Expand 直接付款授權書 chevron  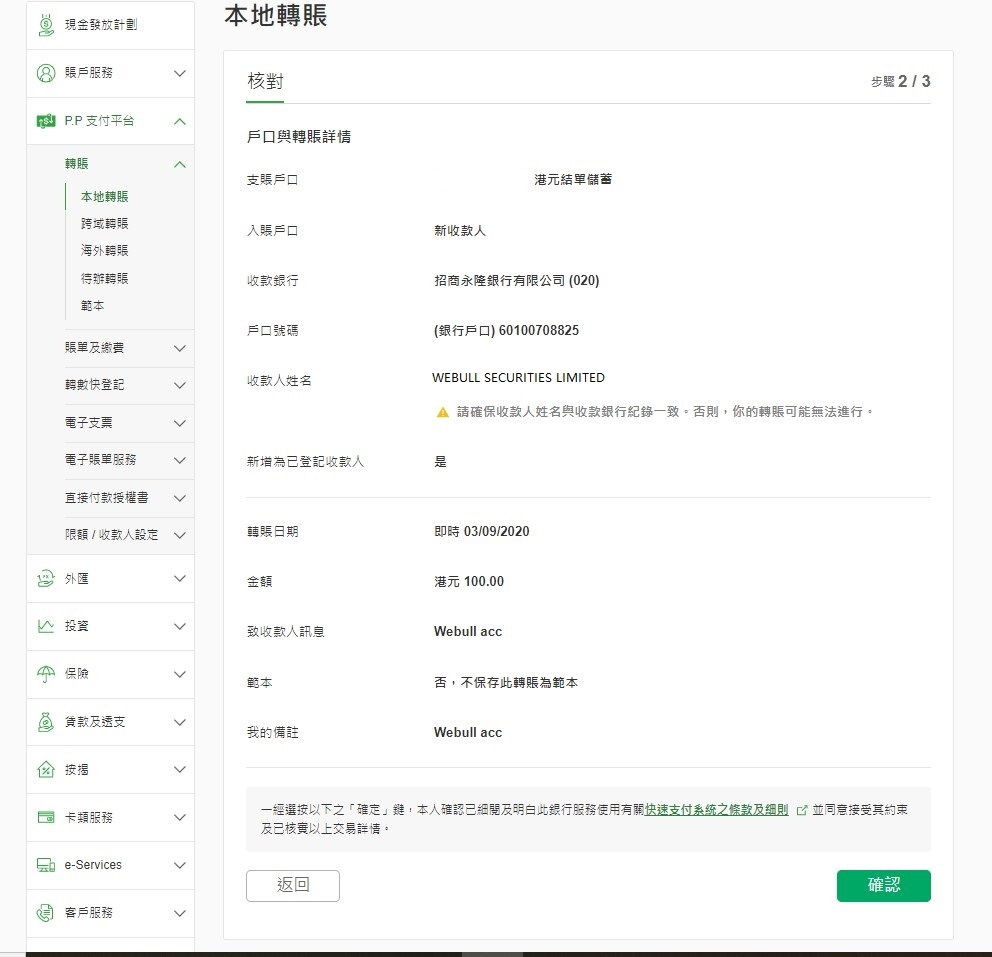(x=180, y=498)
